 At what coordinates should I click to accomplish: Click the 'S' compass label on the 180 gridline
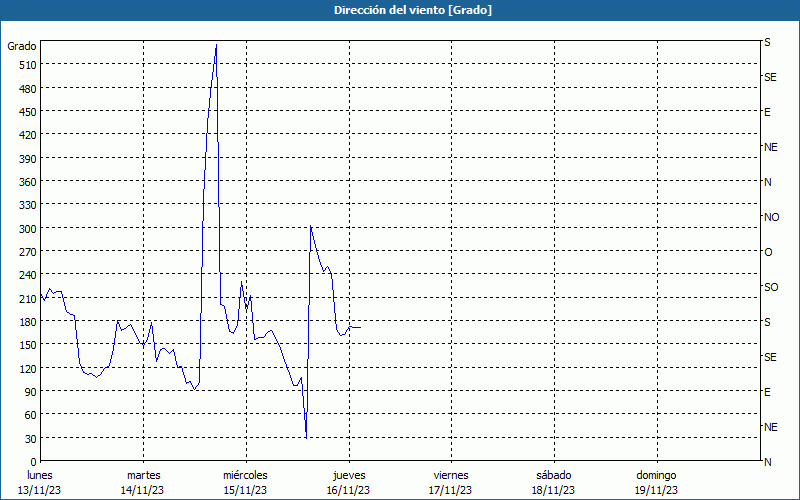coord(767,322)
